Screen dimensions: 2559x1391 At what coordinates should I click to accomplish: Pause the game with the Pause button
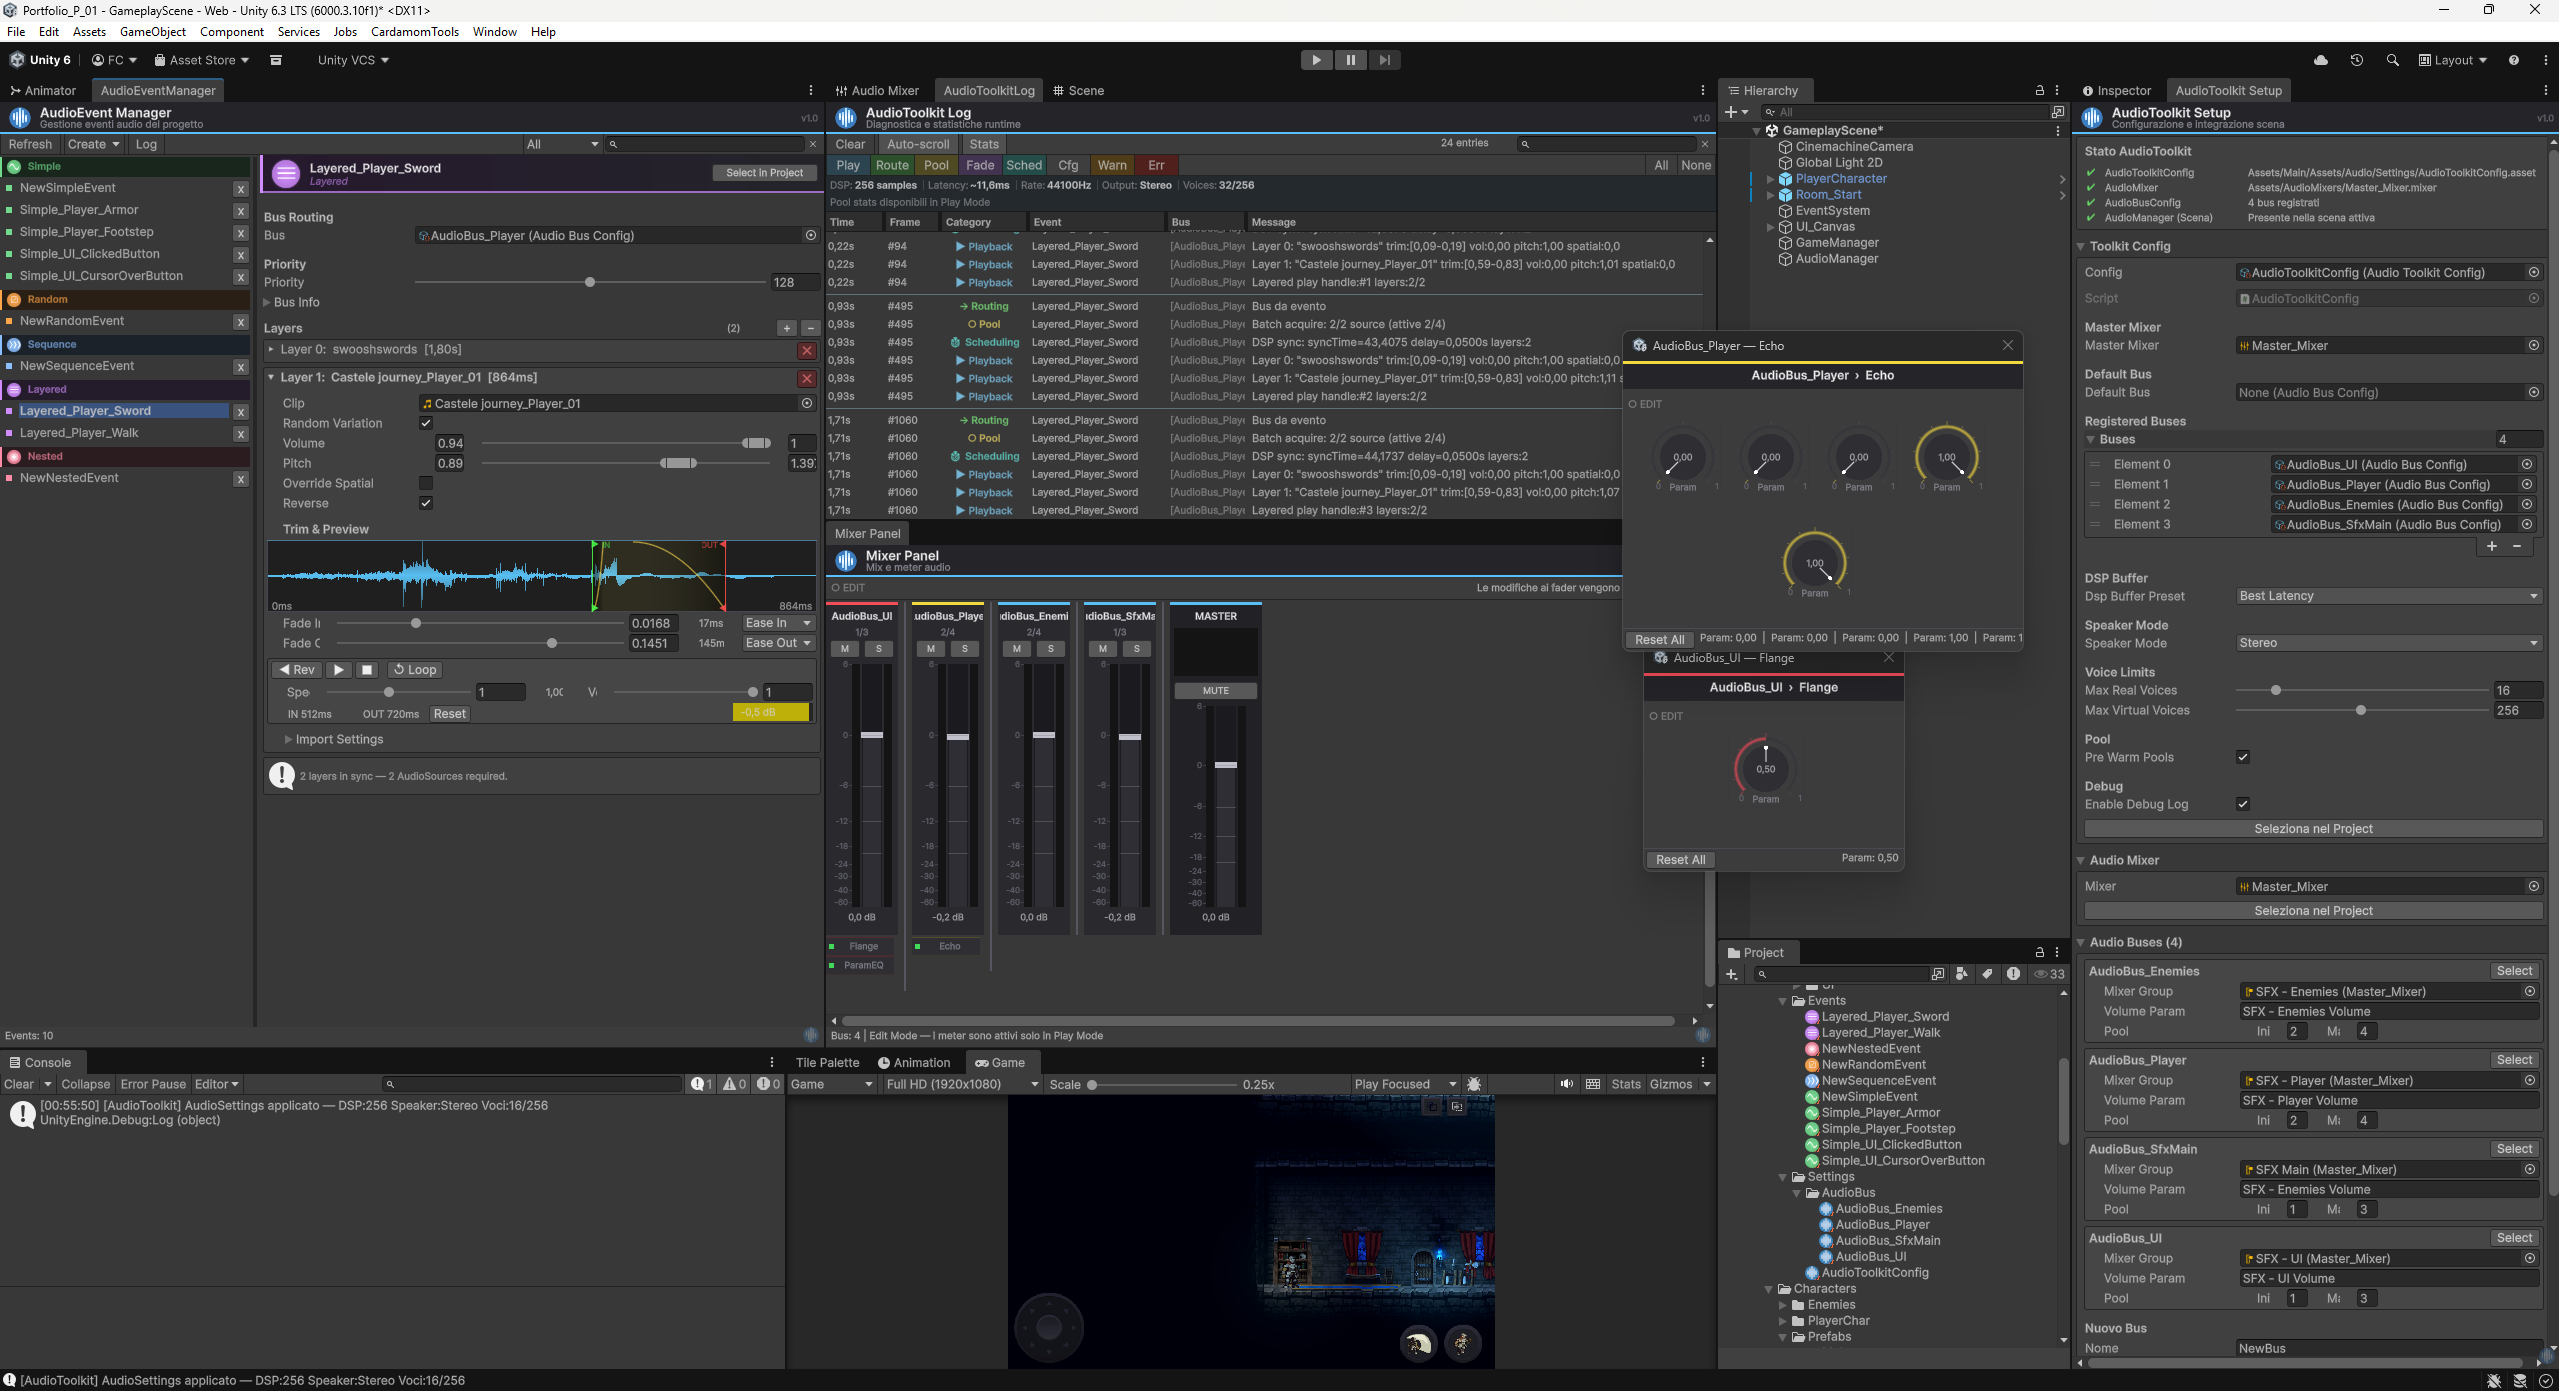1349,59
